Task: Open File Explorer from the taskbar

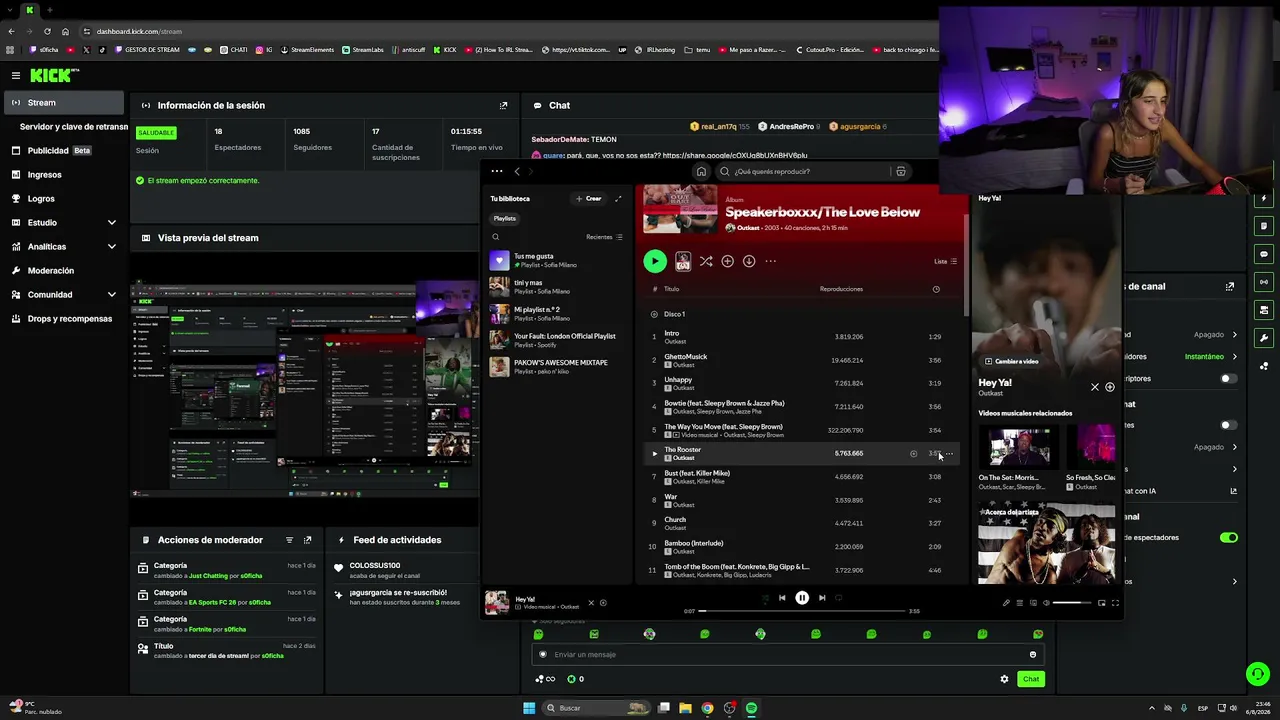Action: 685,708
